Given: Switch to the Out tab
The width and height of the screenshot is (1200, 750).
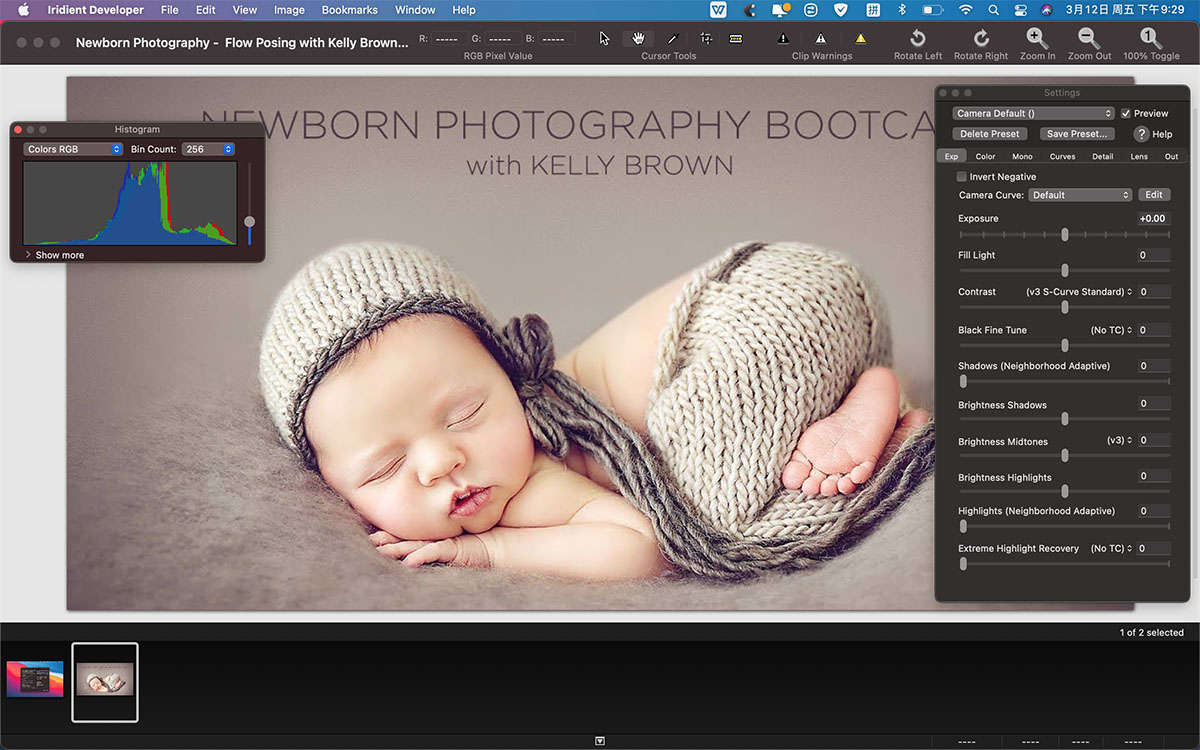Looking at the screenshot, I should (x=1171, y=156).
